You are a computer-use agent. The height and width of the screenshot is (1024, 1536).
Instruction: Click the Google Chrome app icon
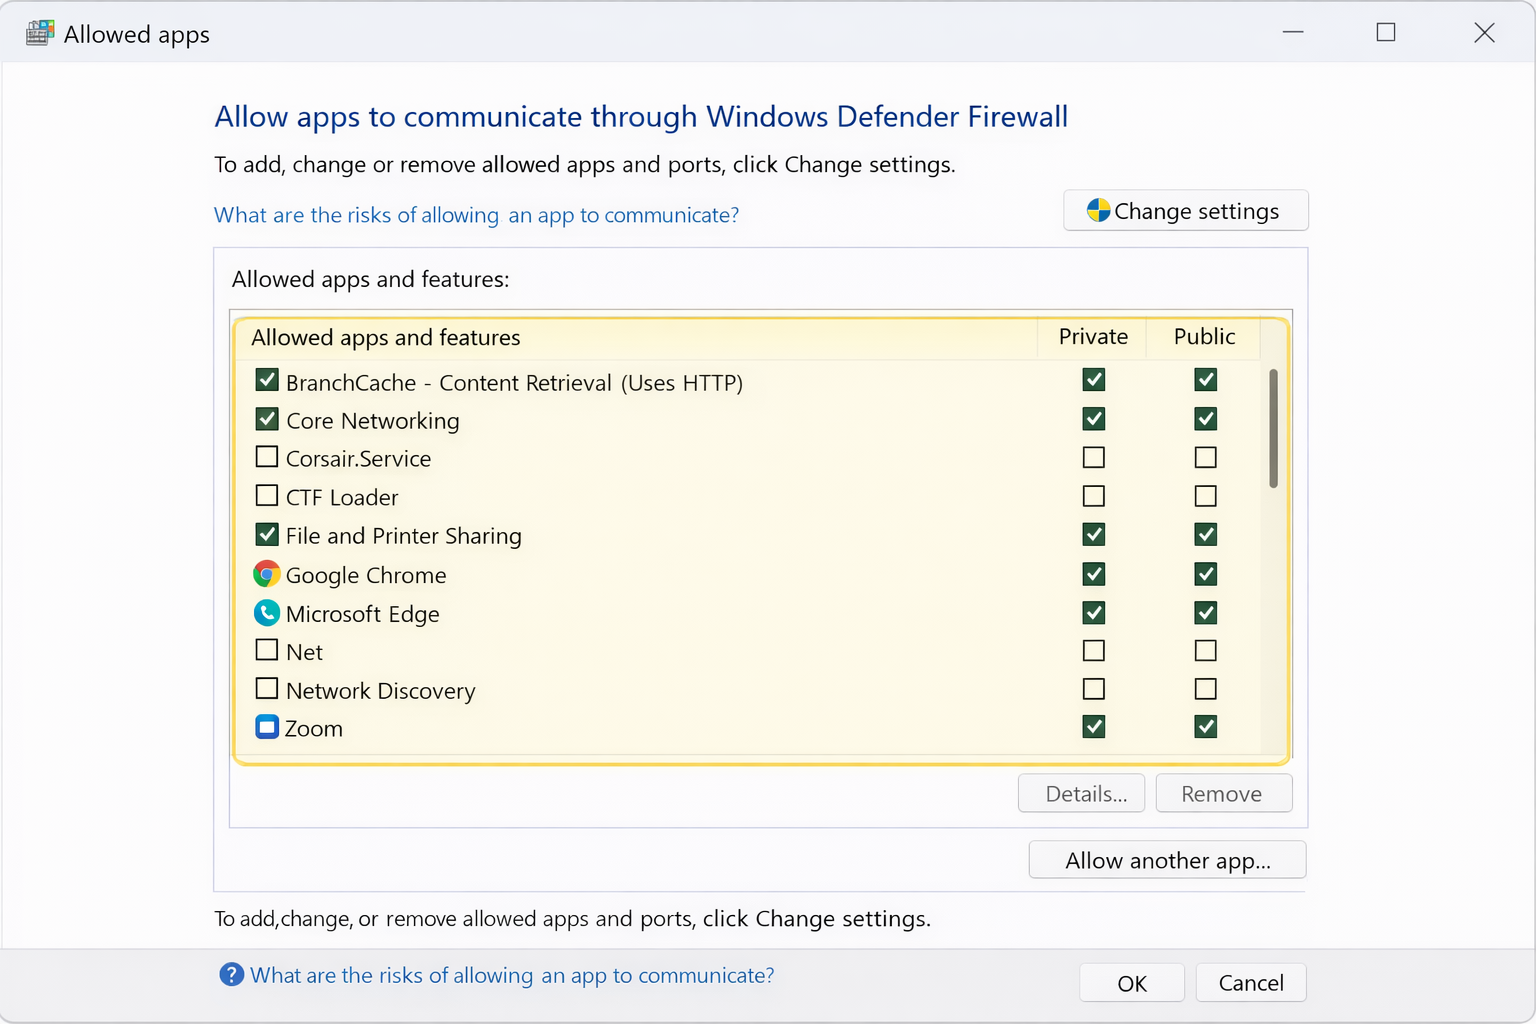pos(266,574)
